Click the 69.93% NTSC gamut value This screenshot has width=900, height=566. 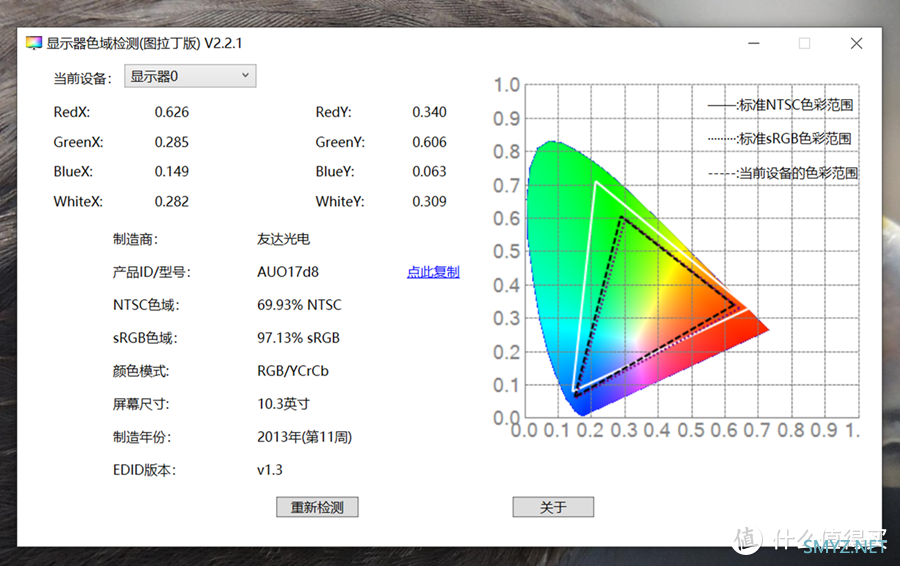pos(299,305)
